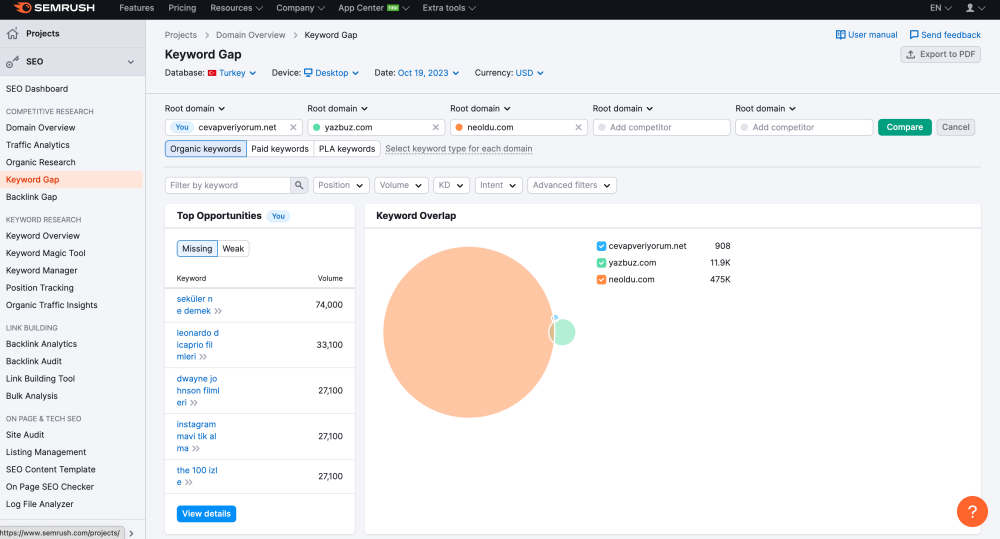Open the orange help question button
The width and height of the screenshot is (1000, 539).
coord(972,511)
